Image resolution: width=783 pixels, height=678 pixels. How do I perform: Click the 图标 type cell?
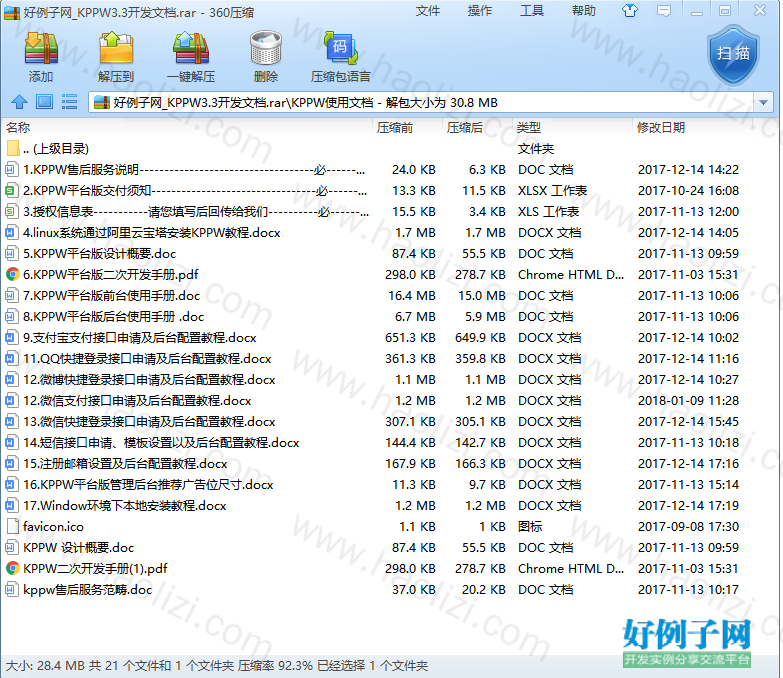click(530, 526)
